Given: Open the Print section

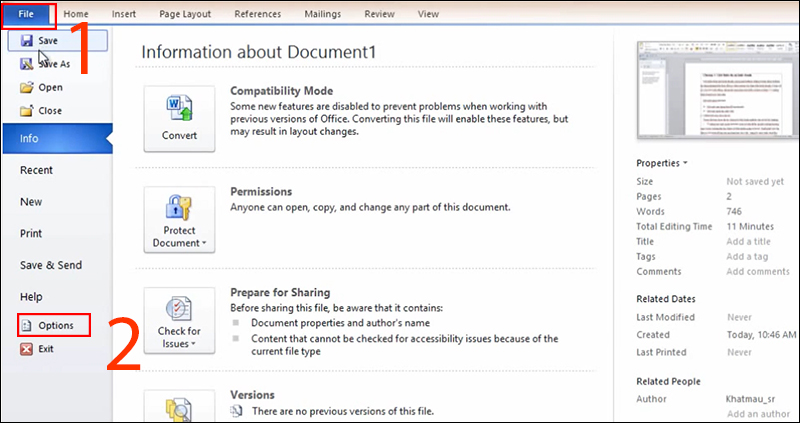Looking at the screenshot, I should 31,233.
